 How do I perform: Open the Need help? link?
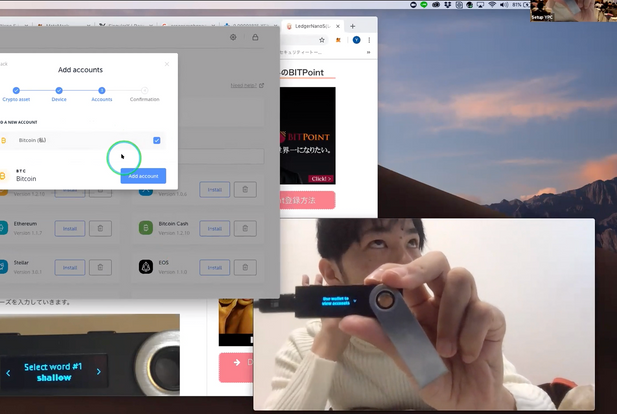(247, 85)
